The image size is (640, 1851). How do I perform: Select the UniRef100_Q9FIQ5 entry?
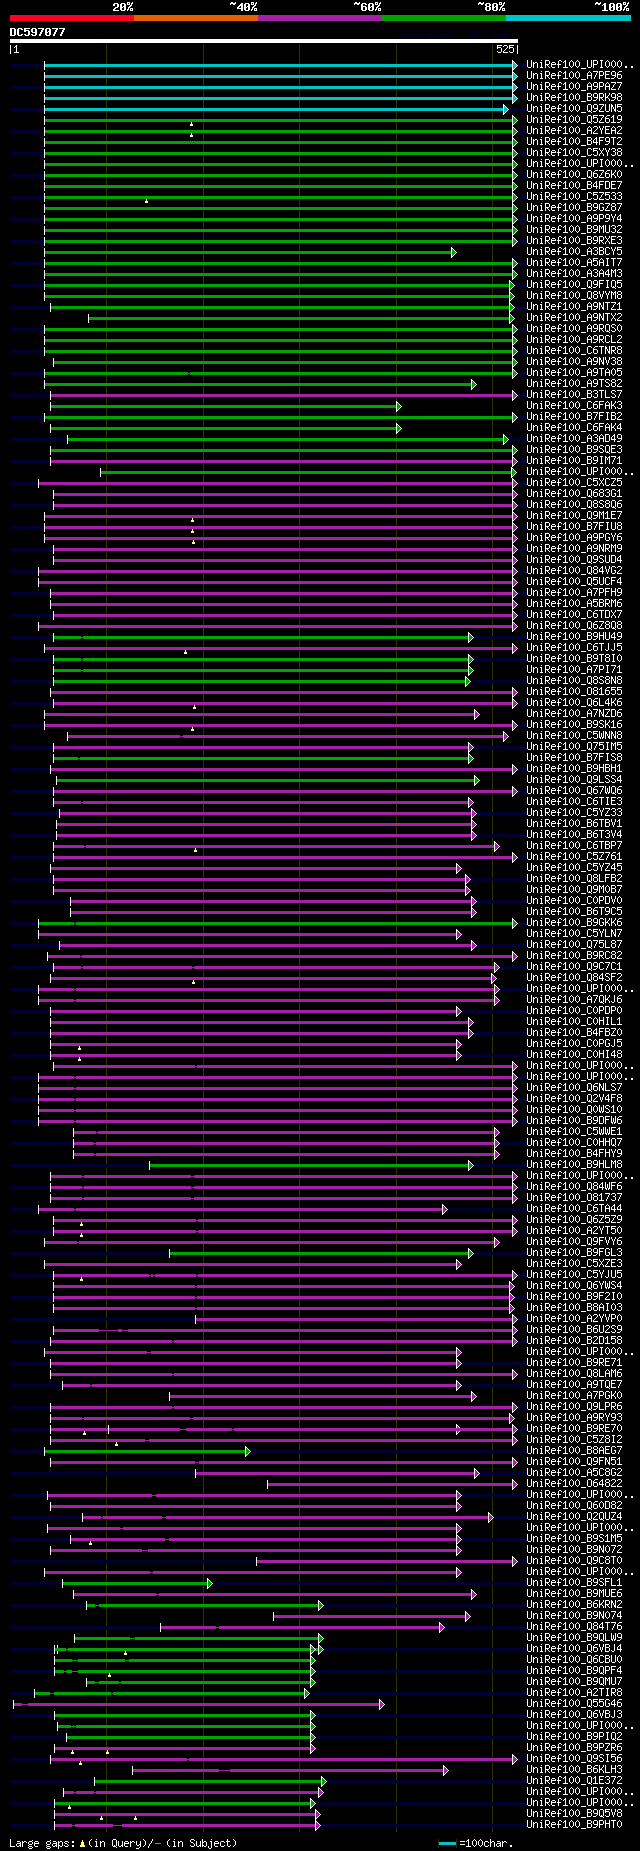point(574,285)
